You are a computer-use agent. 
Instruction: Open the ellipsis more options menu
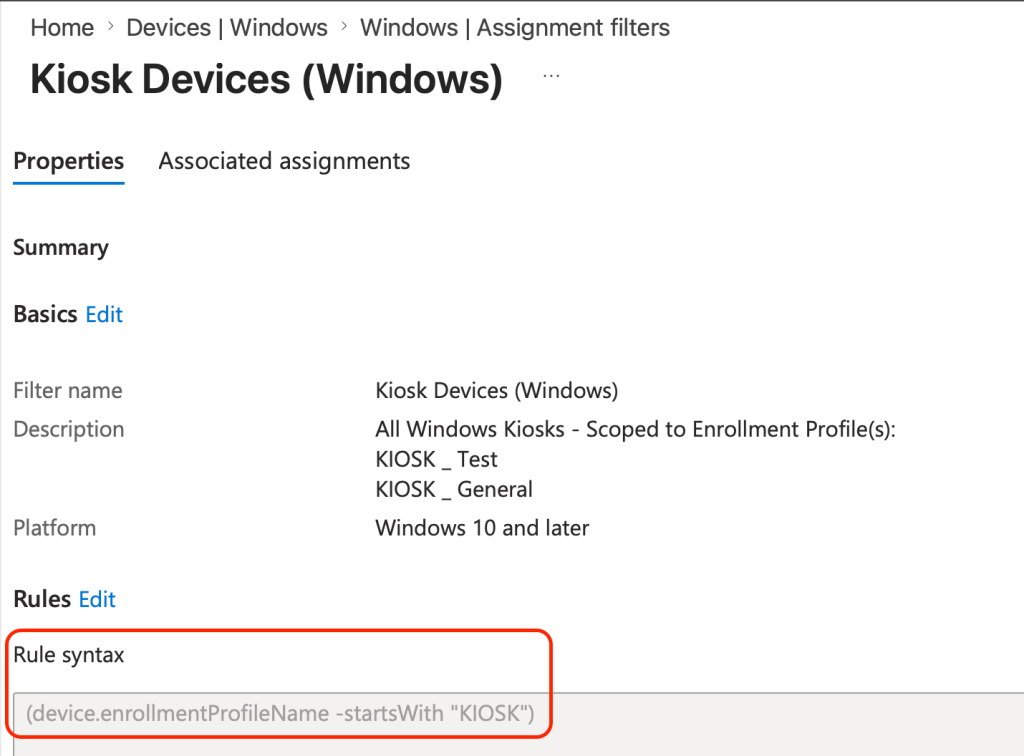point(551,77)
